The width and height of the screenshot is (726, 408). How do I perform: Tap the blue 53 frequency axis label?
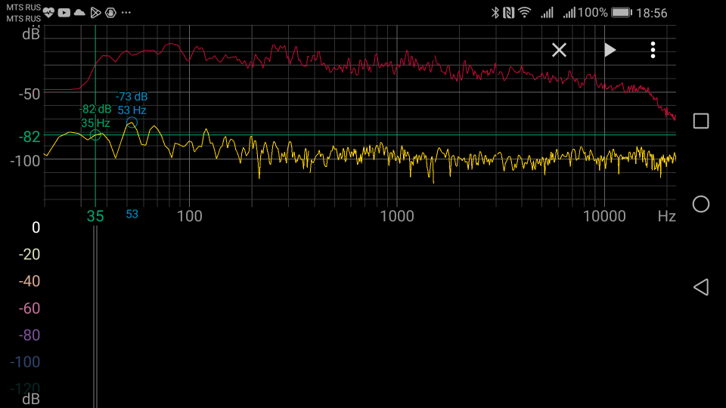click(131, 214)
